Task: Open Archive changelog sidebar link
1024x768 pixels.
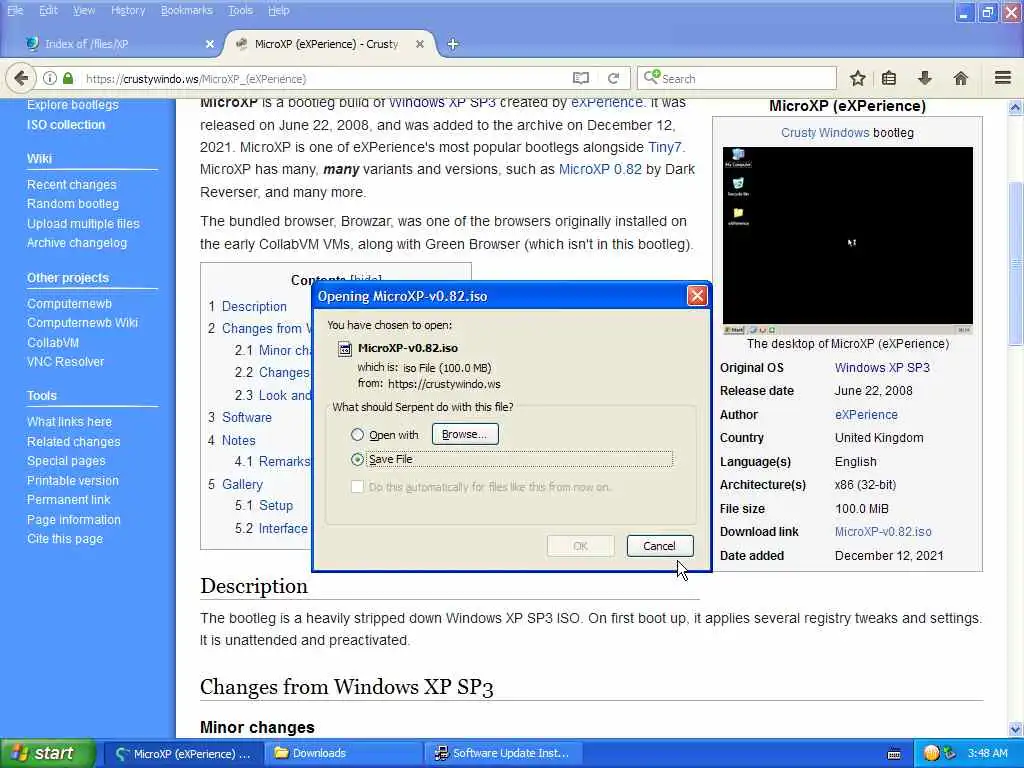Action: pyautogui.click(x=76, y=243)
